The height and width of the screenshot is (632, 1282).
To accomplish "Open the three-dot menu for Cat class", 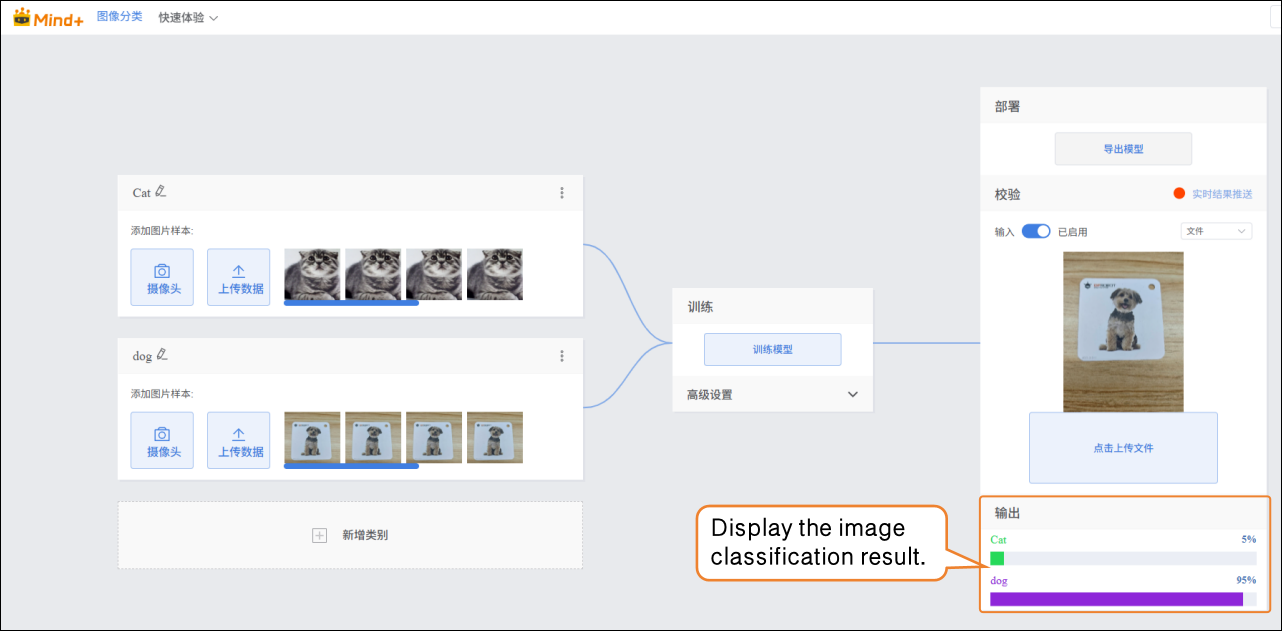I will tap(562, 193).
